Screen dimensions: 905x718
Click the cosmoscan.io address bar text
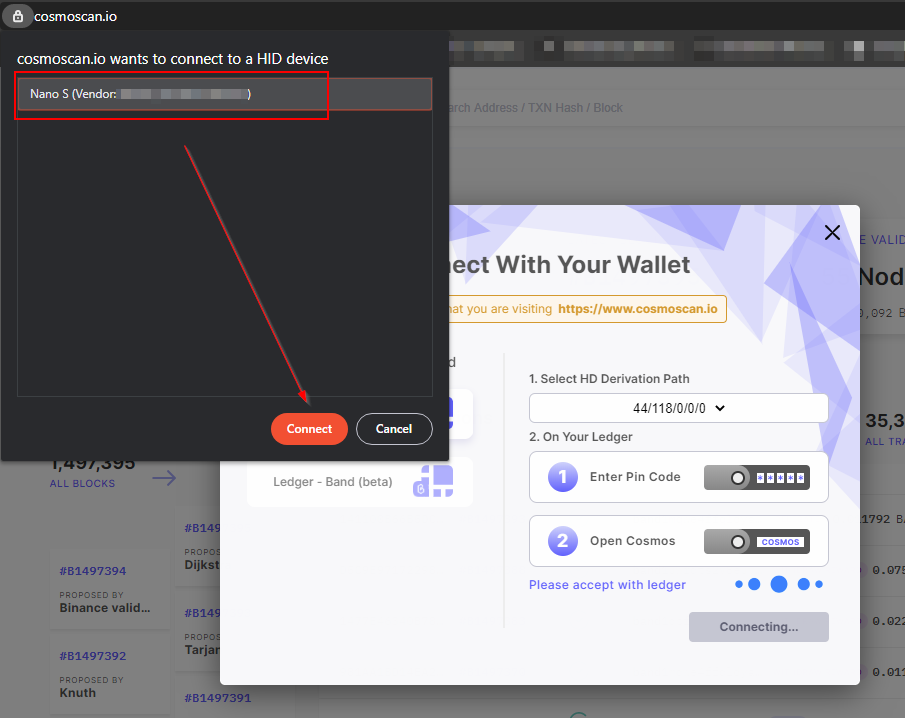tap(76, 16)
